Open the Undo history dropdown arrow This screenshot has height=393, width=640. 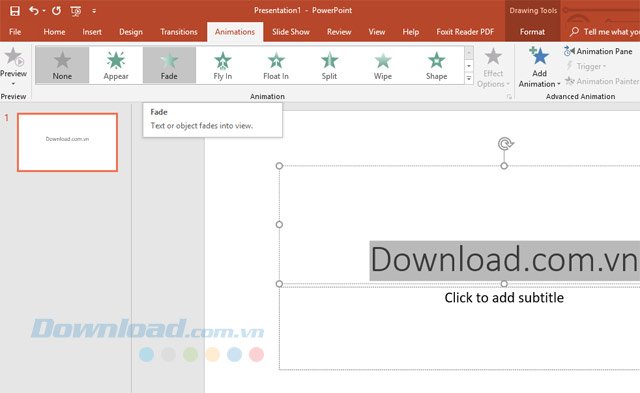44,11
